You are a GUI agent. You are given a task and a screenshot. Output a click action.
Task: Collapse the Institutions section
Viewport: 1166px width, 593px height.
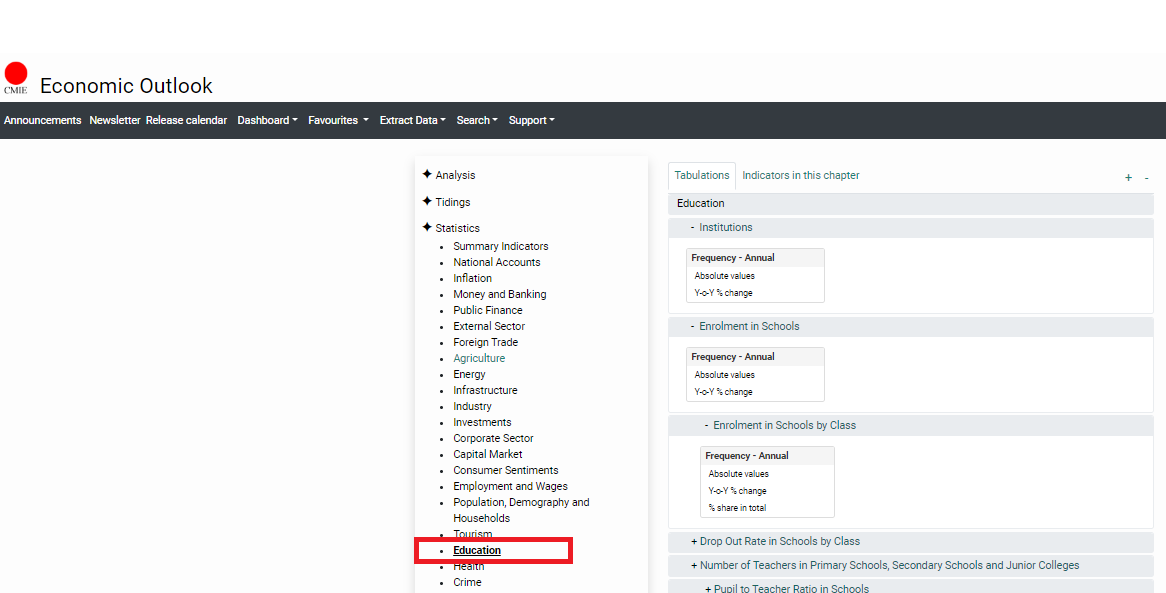click(692, 227)
